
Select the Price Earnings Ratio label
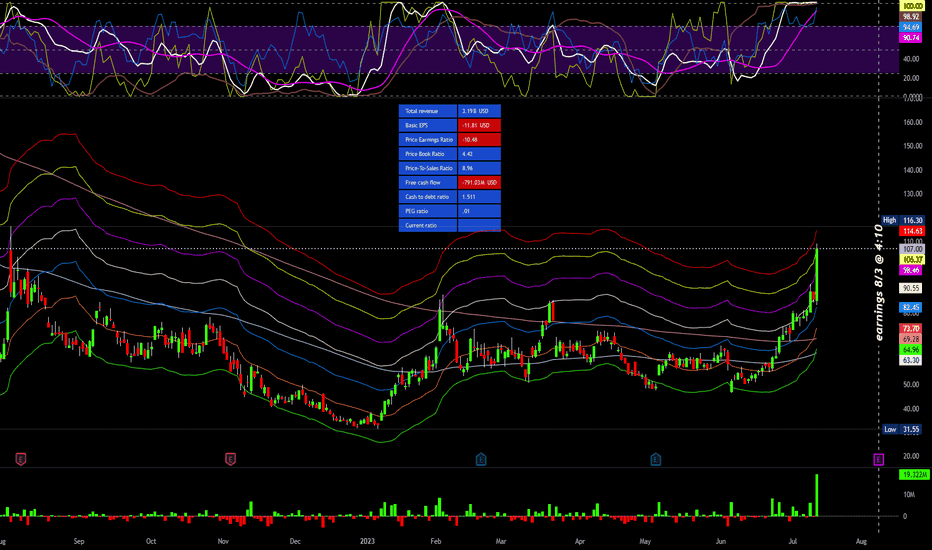[428, 140]
